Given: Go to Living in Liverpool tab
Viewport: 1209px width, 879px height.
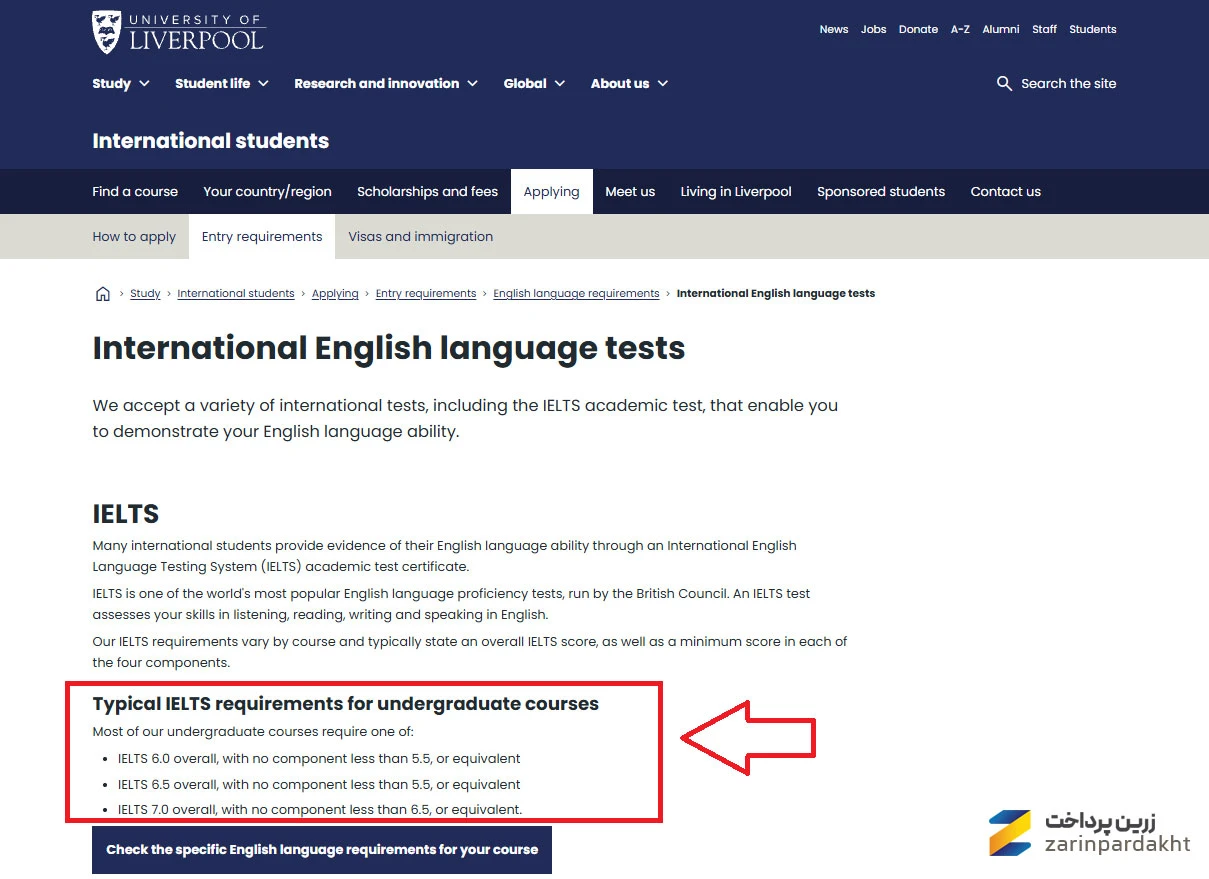Looking at the screenshot, I should pos(736,191).
